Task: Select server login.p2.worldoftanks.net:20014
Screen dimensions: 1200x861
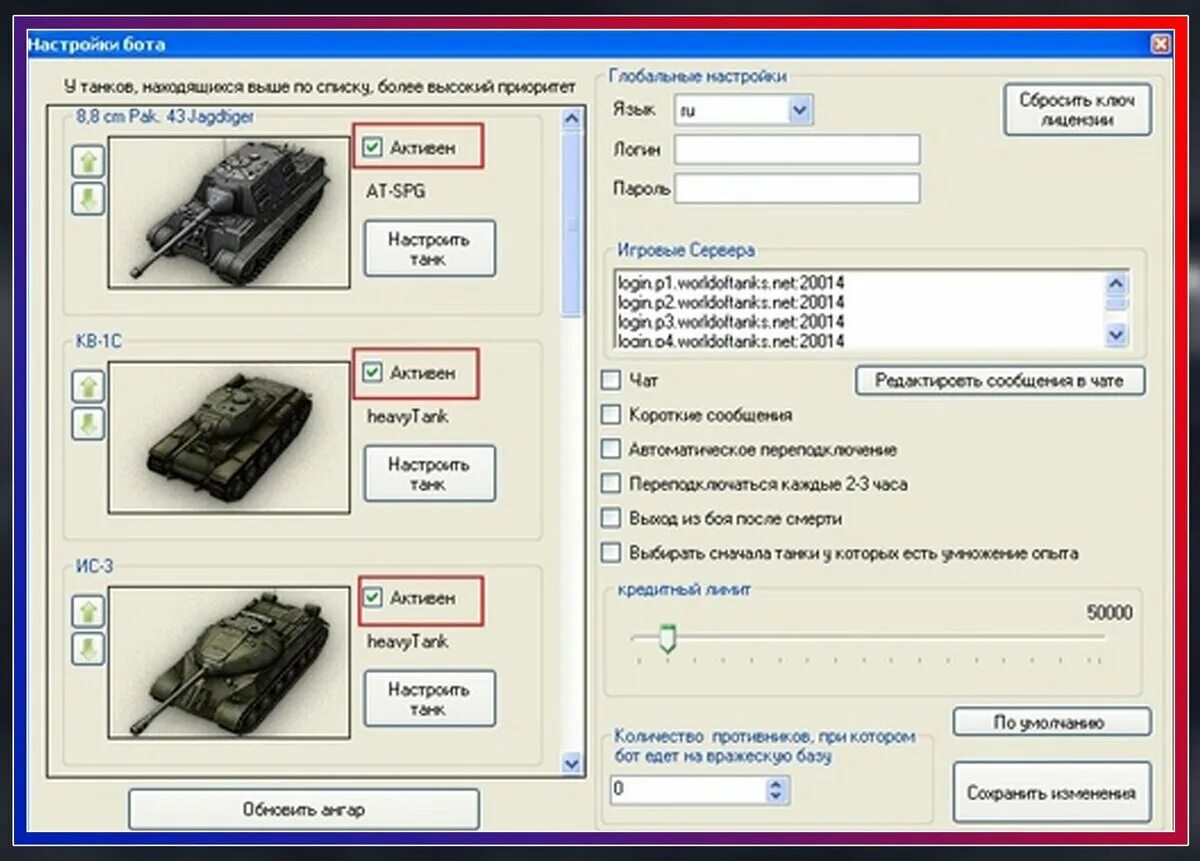Action: [731, 302]
